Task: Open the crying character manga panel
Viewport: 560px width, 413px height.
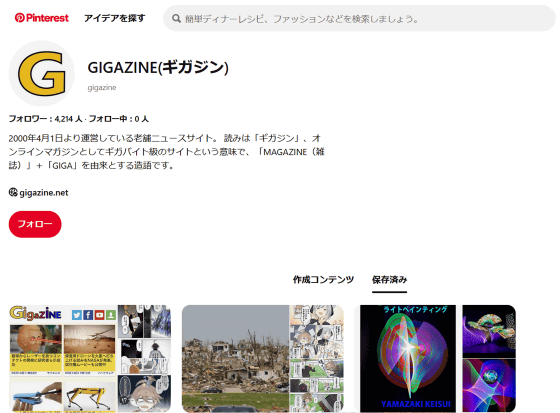Action: 144,394
